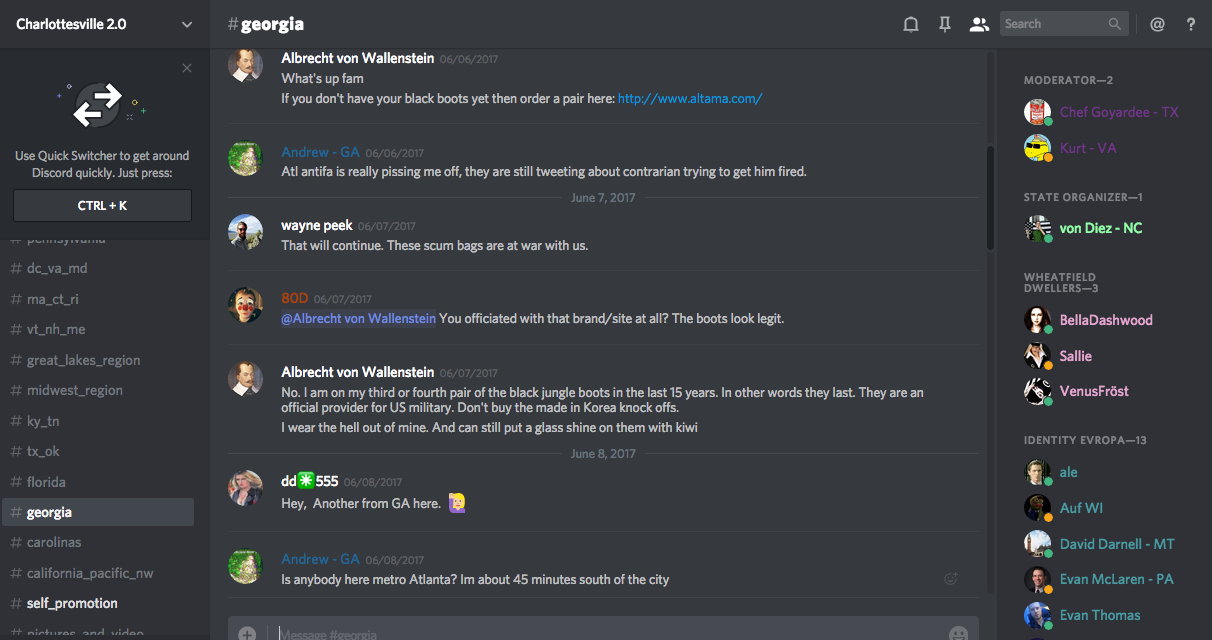The width and height of the screenshot is (1212, 640).
Task: Dismiss the Quick Switcher tip
Action: 187,68
